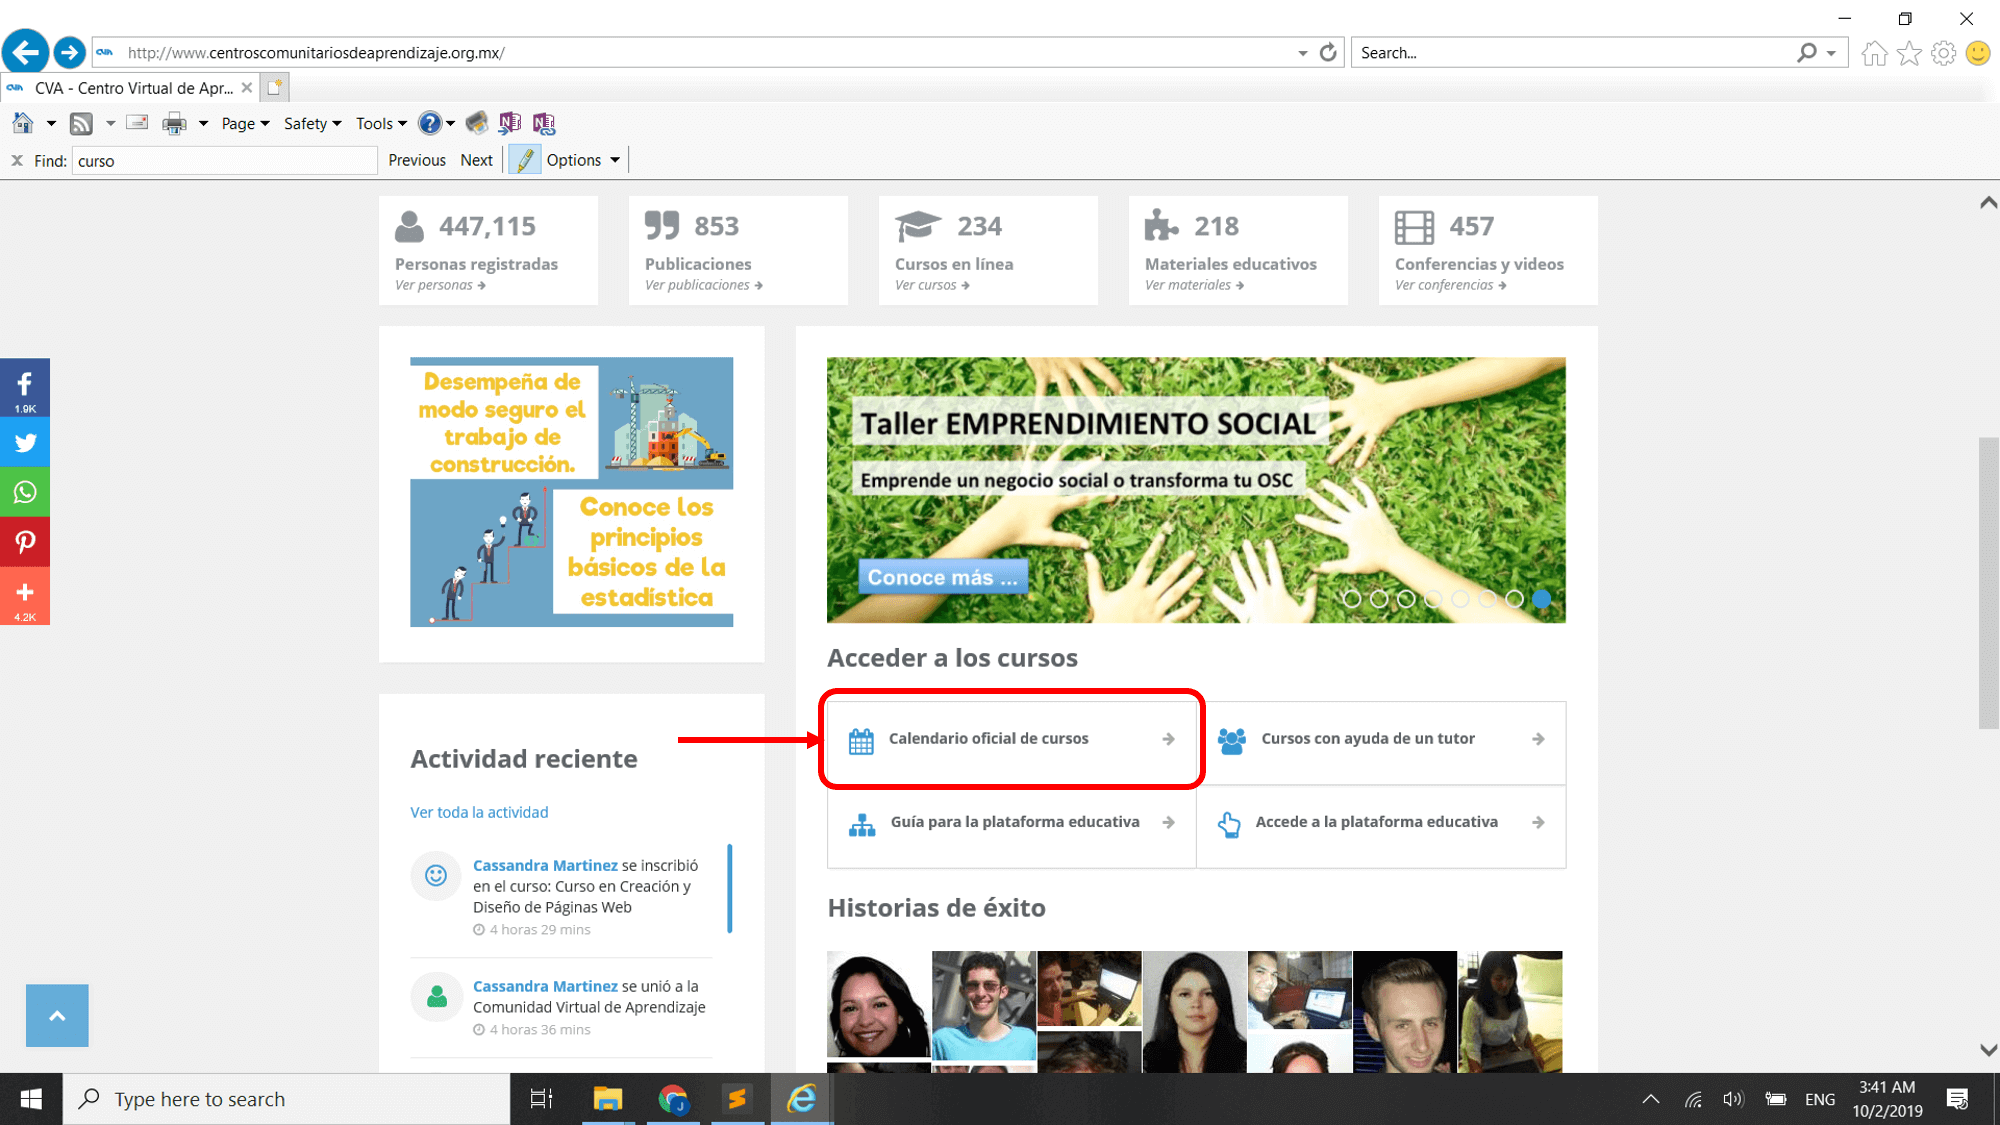Share the page on Pinterest
This screenshot has height=1125, width=2000.
(25, 542)
